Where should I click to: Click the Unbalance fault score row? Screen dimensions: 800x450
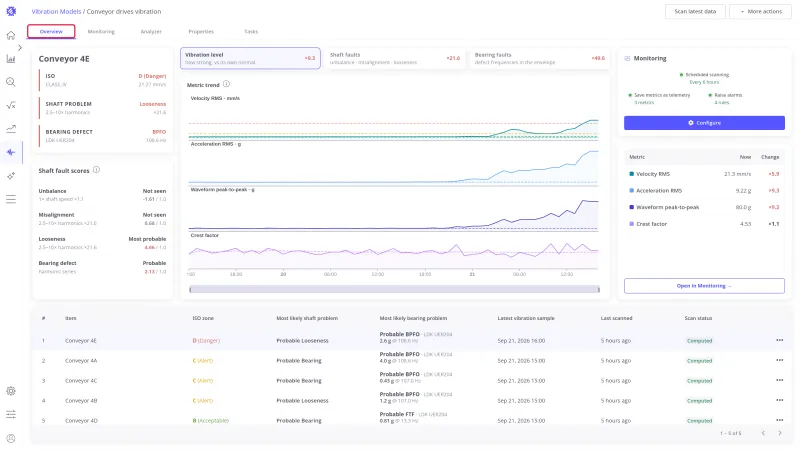[102, 195]
